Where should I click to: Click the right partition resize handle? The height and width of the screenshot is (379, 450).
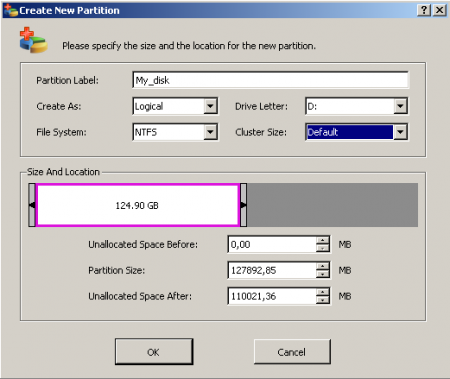pos(243,205)
